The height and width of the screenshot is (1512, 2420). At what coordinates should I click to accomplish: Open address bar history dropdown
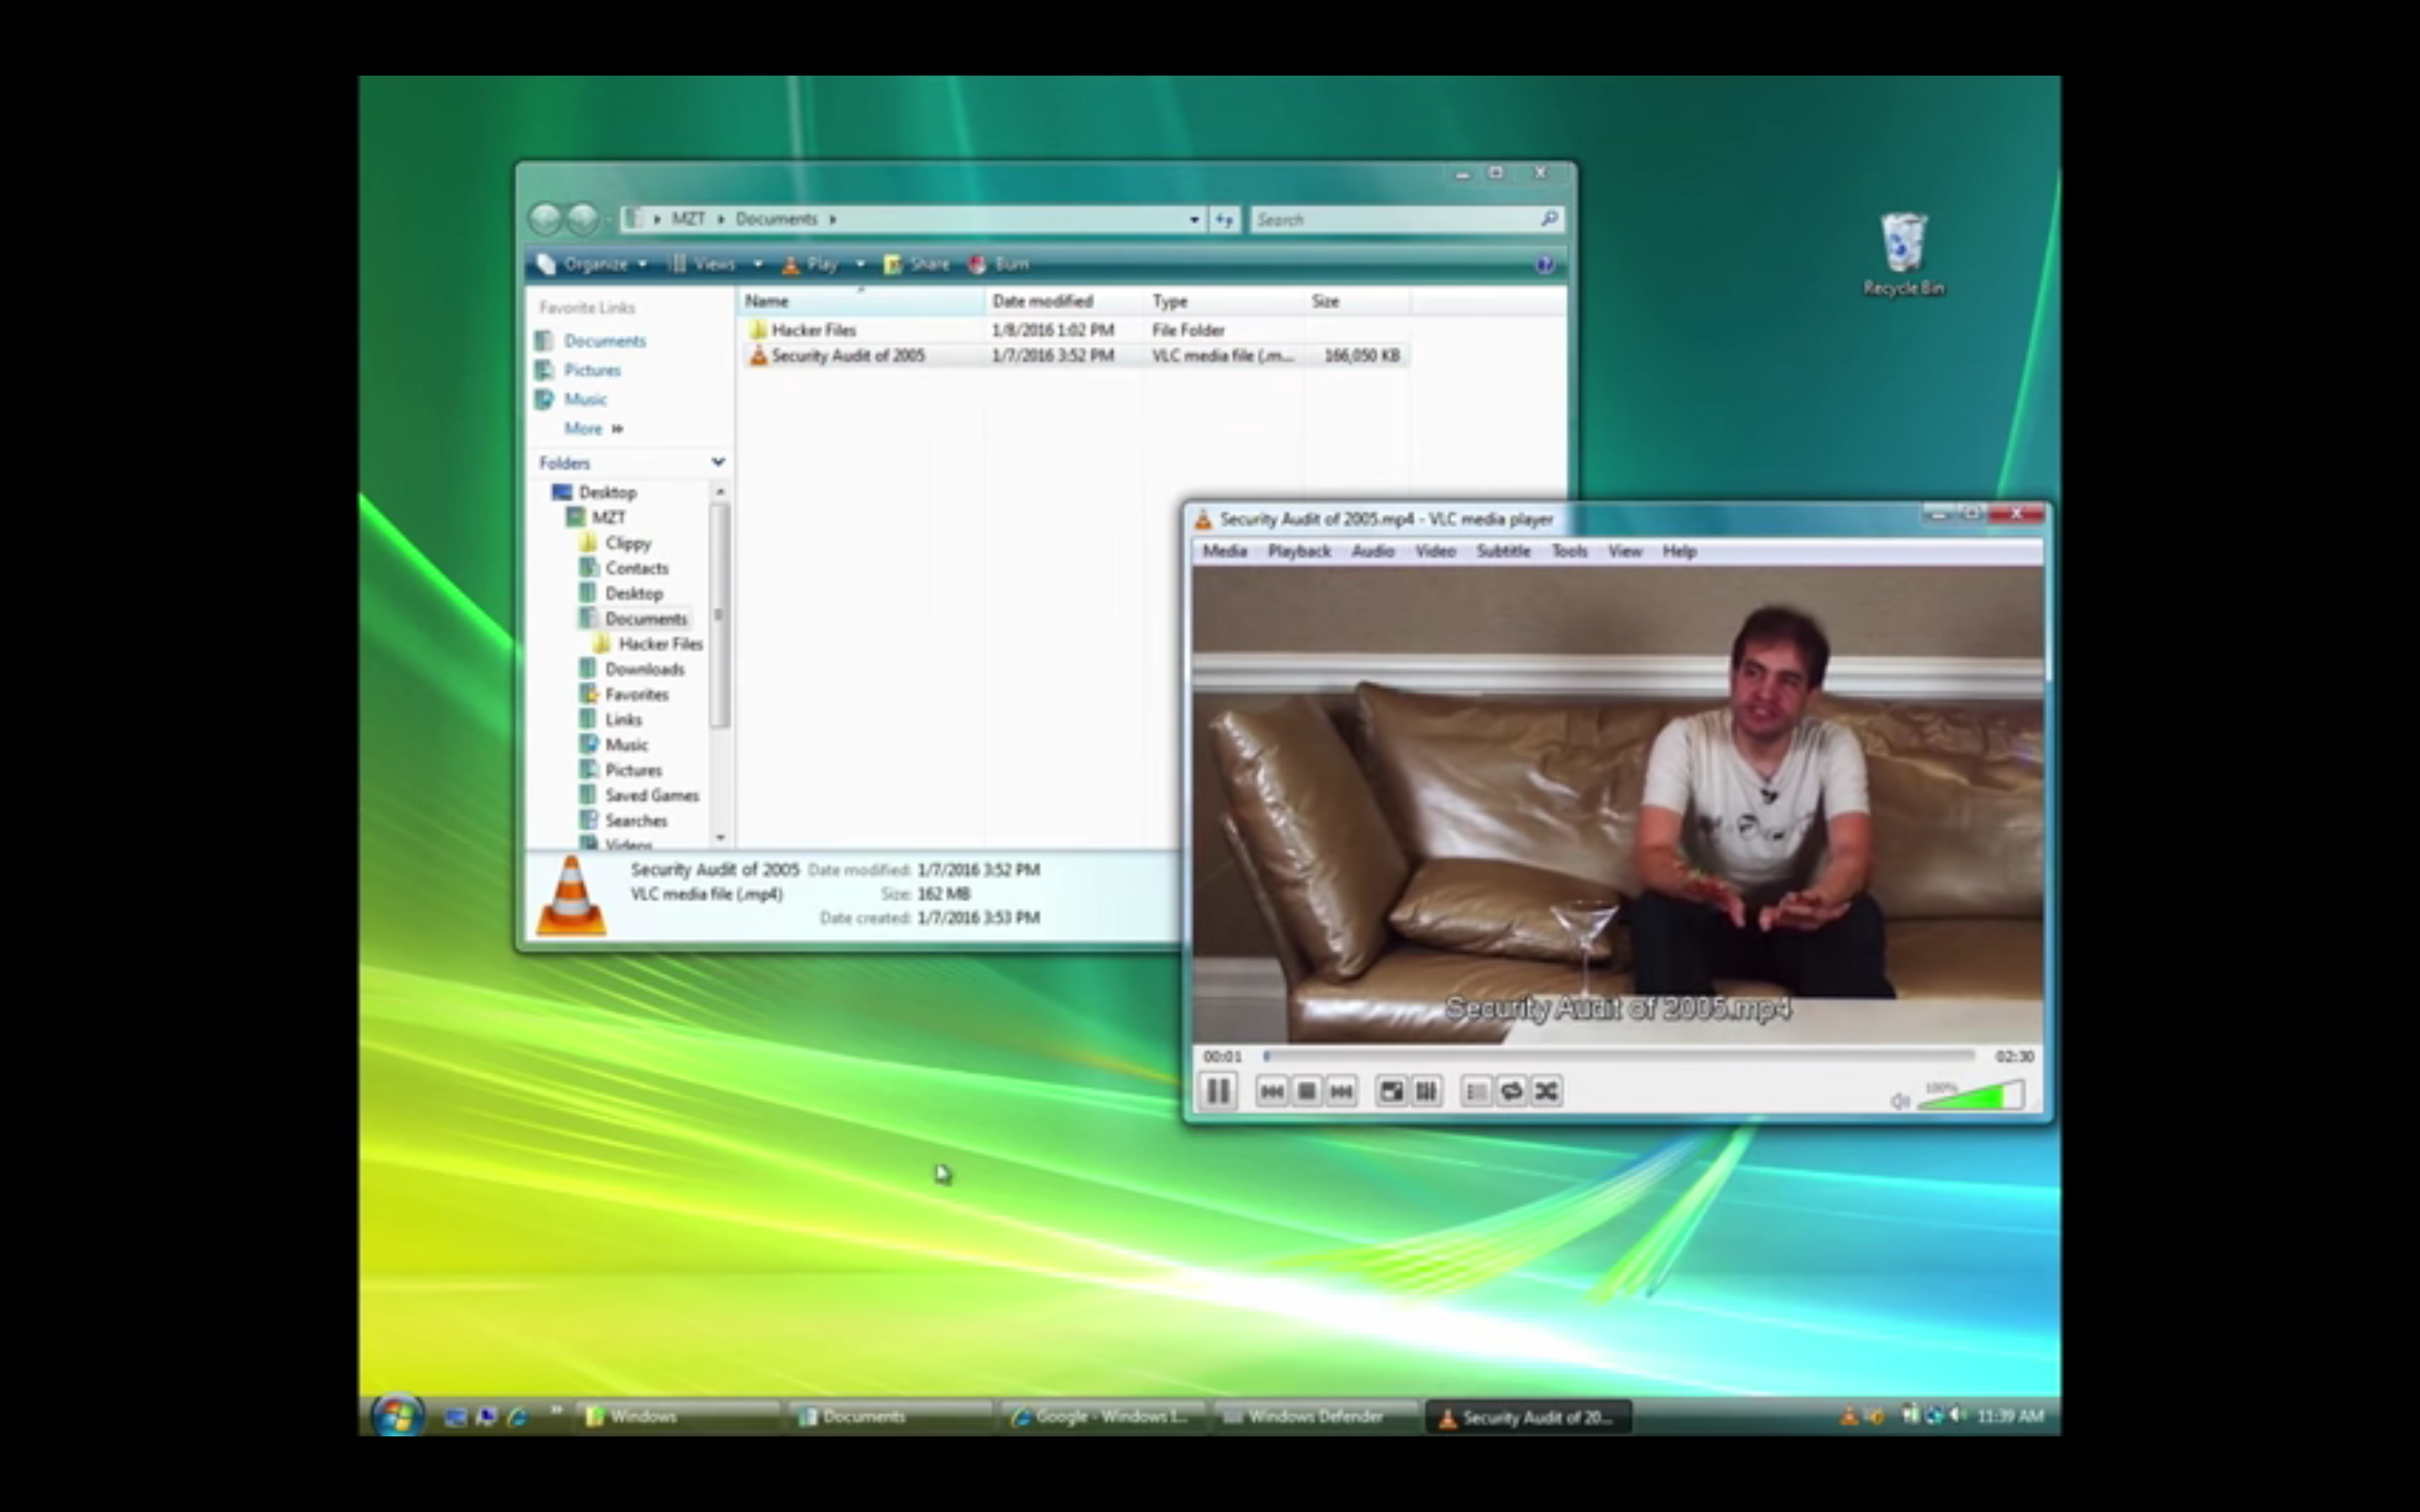[x=1194, y=219]
